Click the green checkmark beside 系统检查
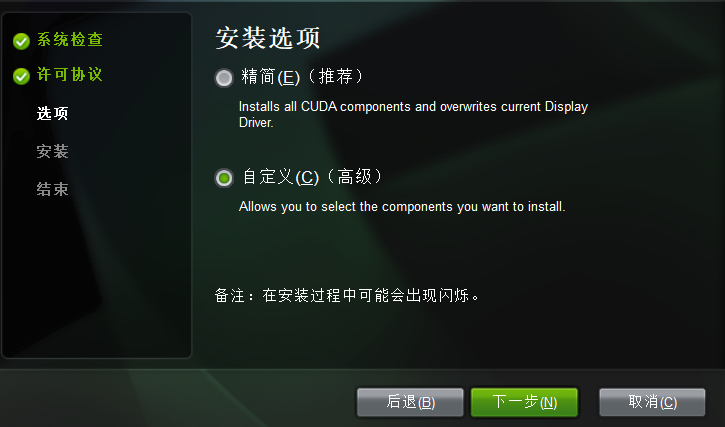725x427 pixels. [x=21, y=41]
